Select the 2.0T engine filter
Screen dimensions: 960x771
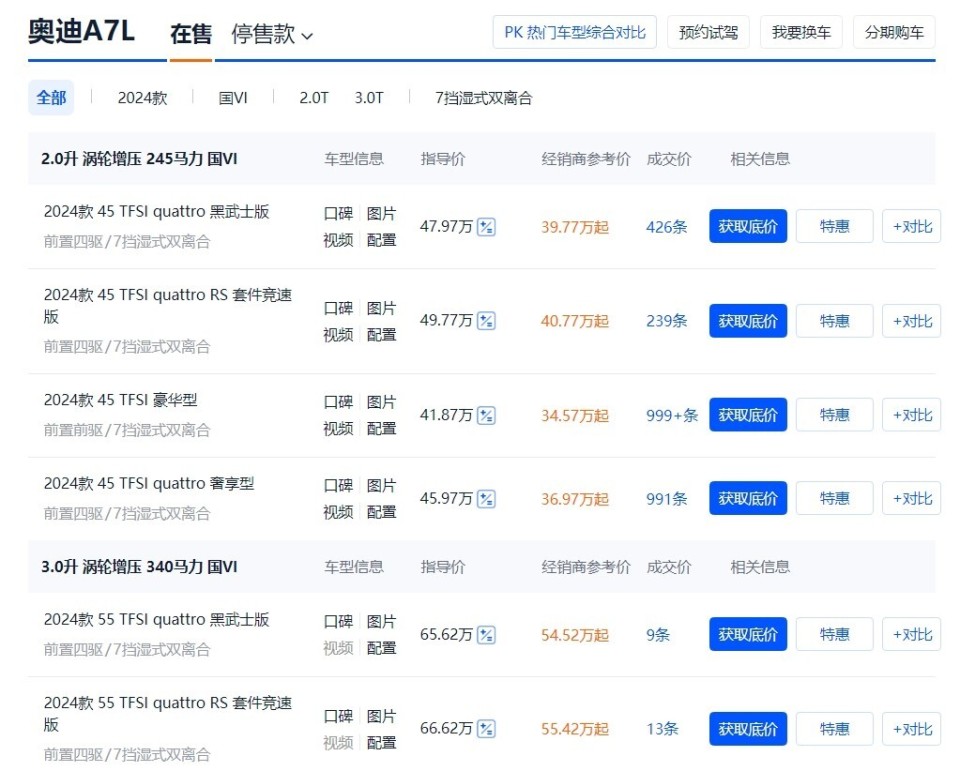314,98
